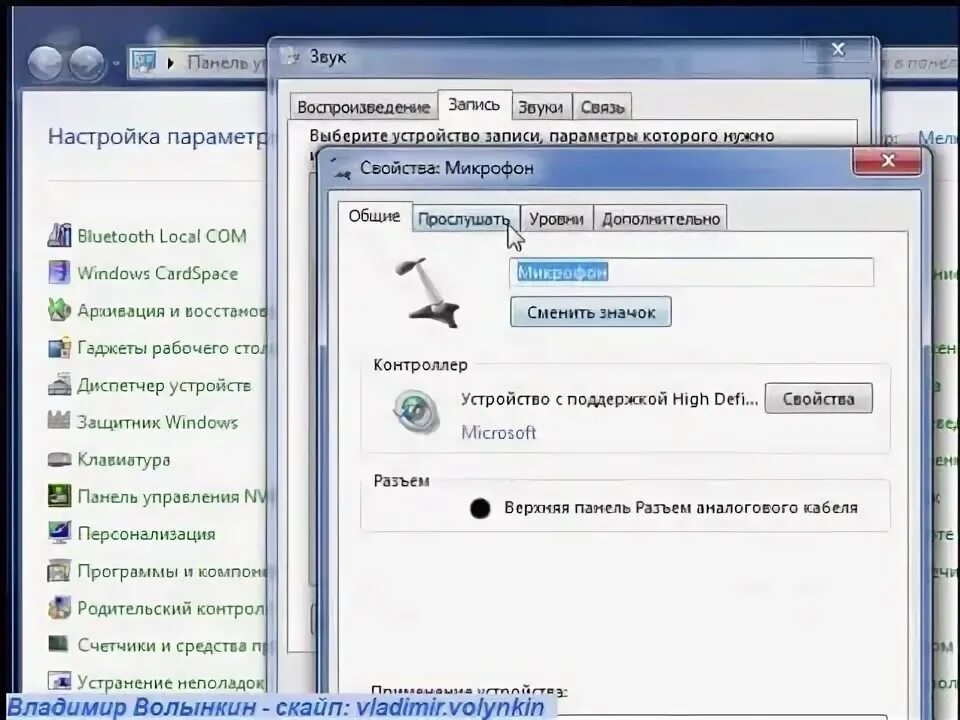The width and height of the screenshot is (960, 720).
Task: Click the Back navigation button in Control Panel
Action: click(x=45, y=62)
